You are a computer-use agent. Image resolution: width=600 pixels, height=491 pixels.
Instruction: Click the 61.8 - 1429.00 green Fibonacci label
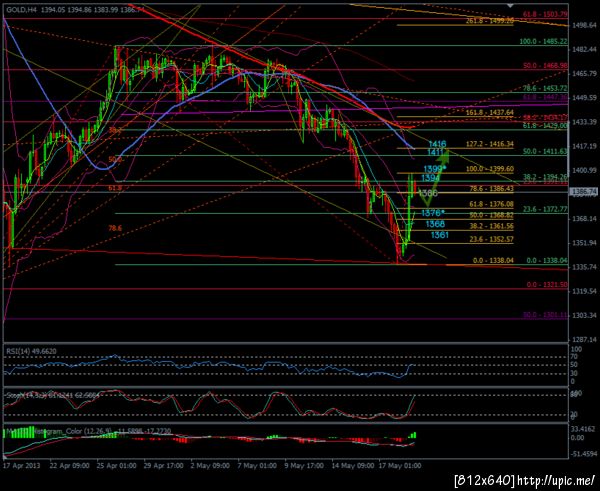(x=545, y=125)
